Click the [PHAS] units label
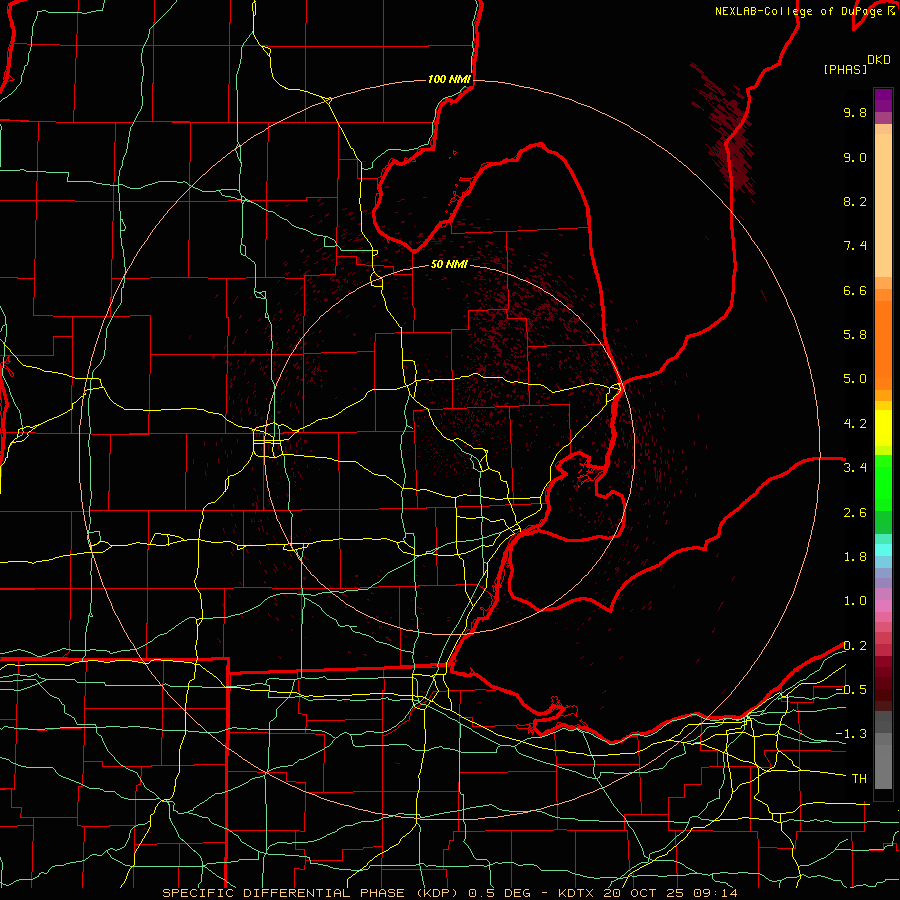 845,69
